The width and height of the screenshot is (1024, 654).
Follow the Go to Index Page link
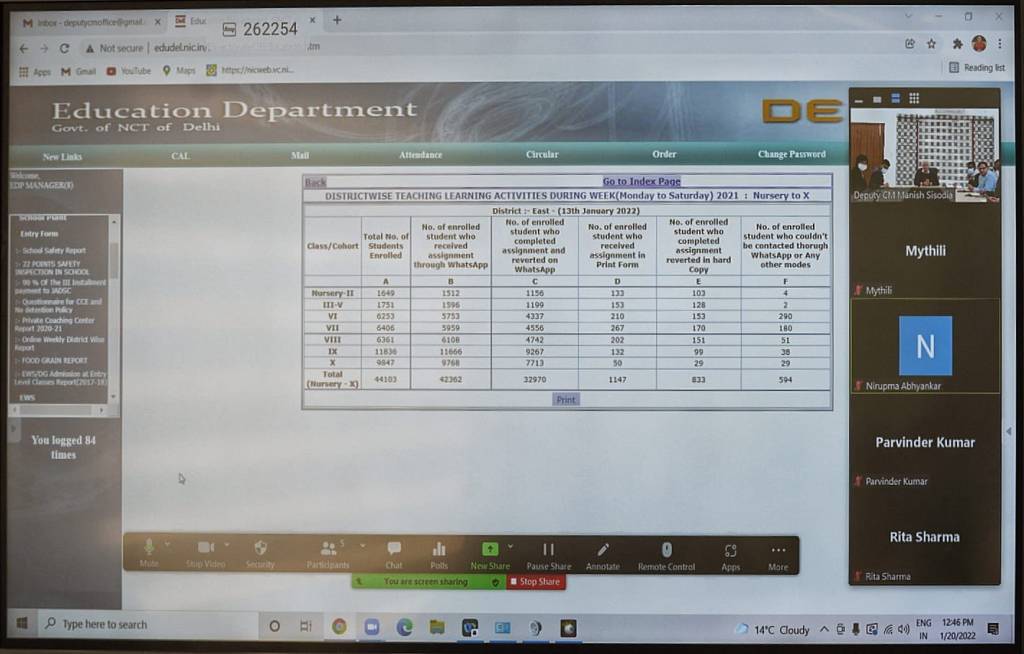[x=641, y=181]
